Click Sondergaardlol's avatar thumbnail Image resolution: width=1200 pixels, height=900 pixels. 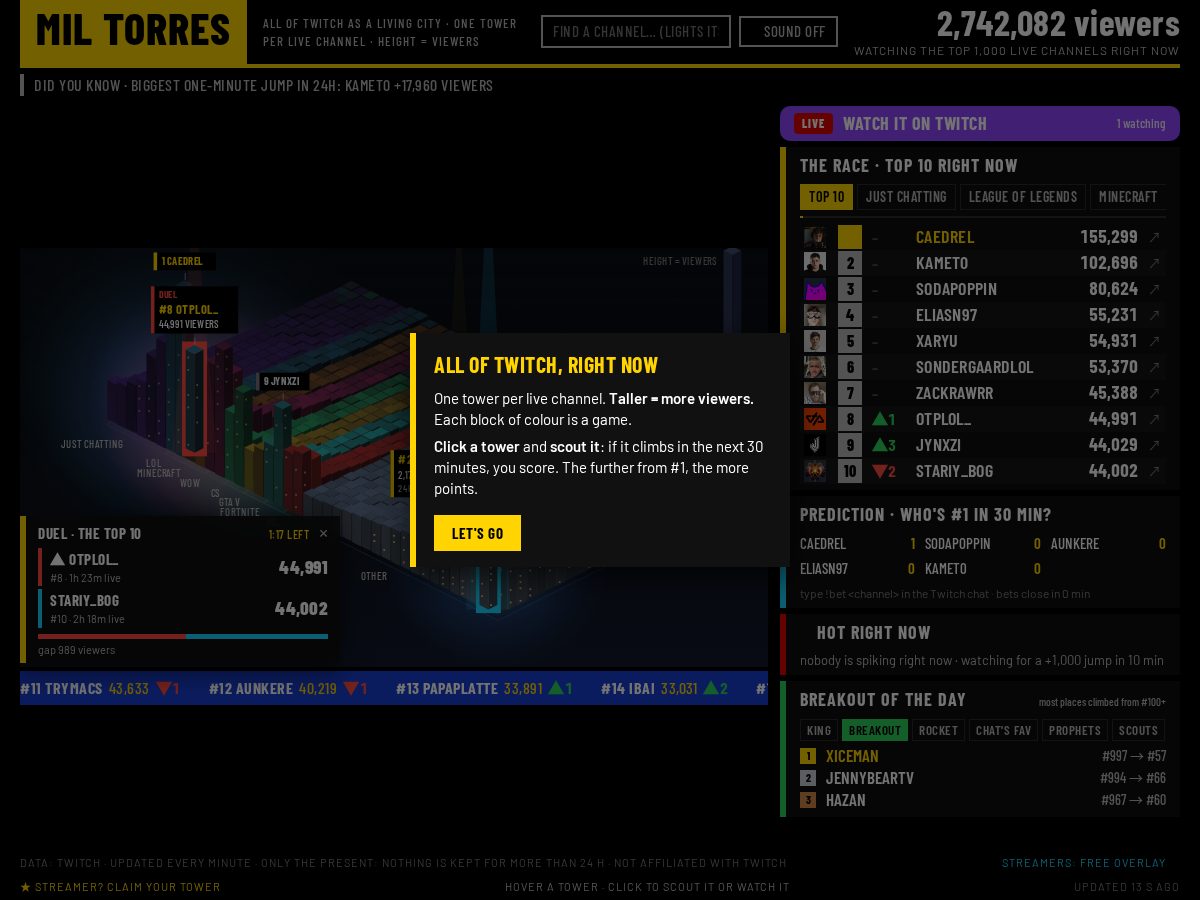click(x=815, y=367)
